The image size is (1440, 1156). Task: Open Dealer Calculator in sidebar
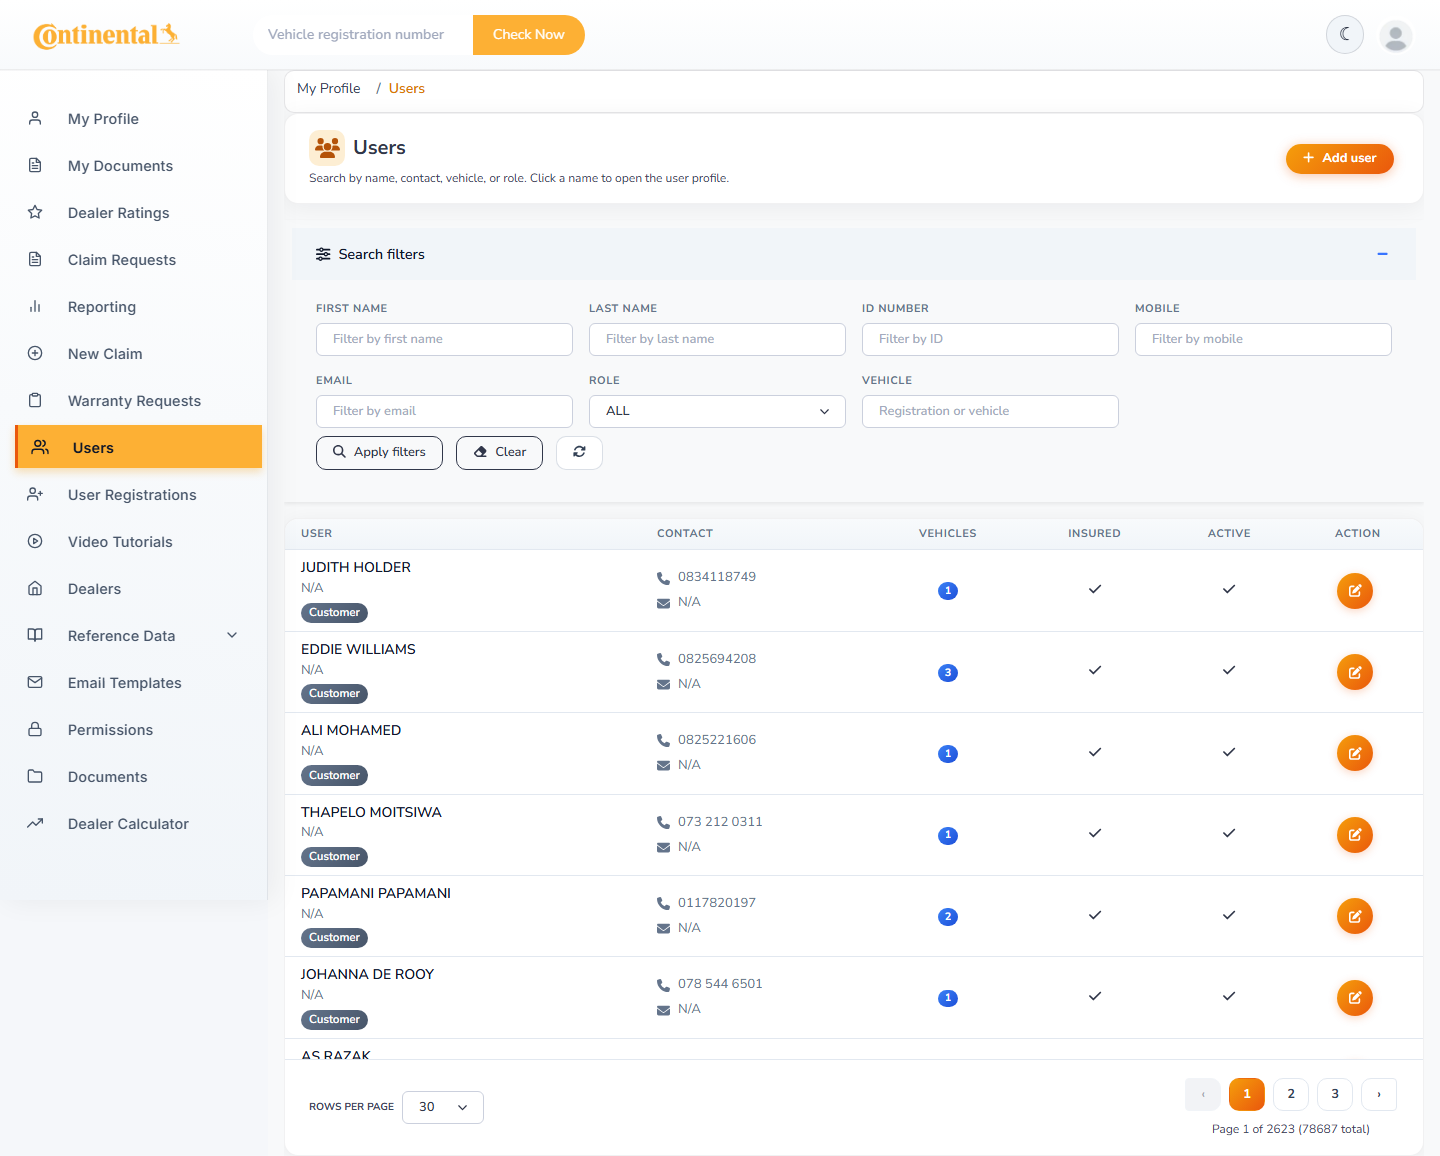point(138,824)
